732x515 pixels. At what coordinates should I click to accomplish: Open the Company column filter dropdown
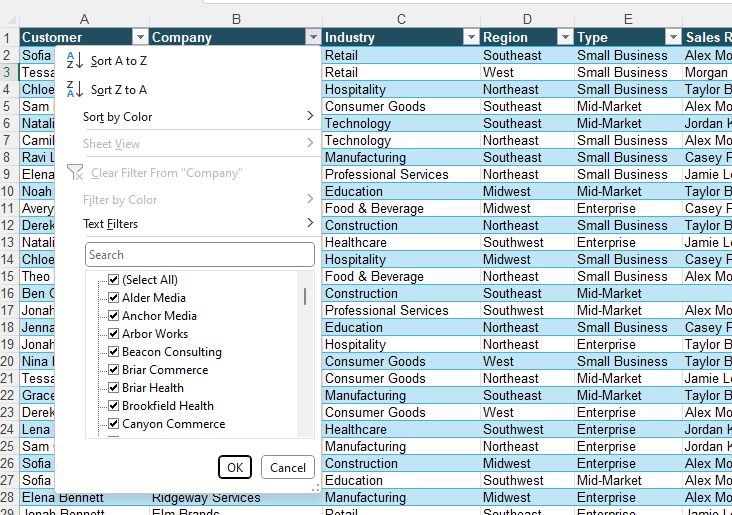coord(313,37)
